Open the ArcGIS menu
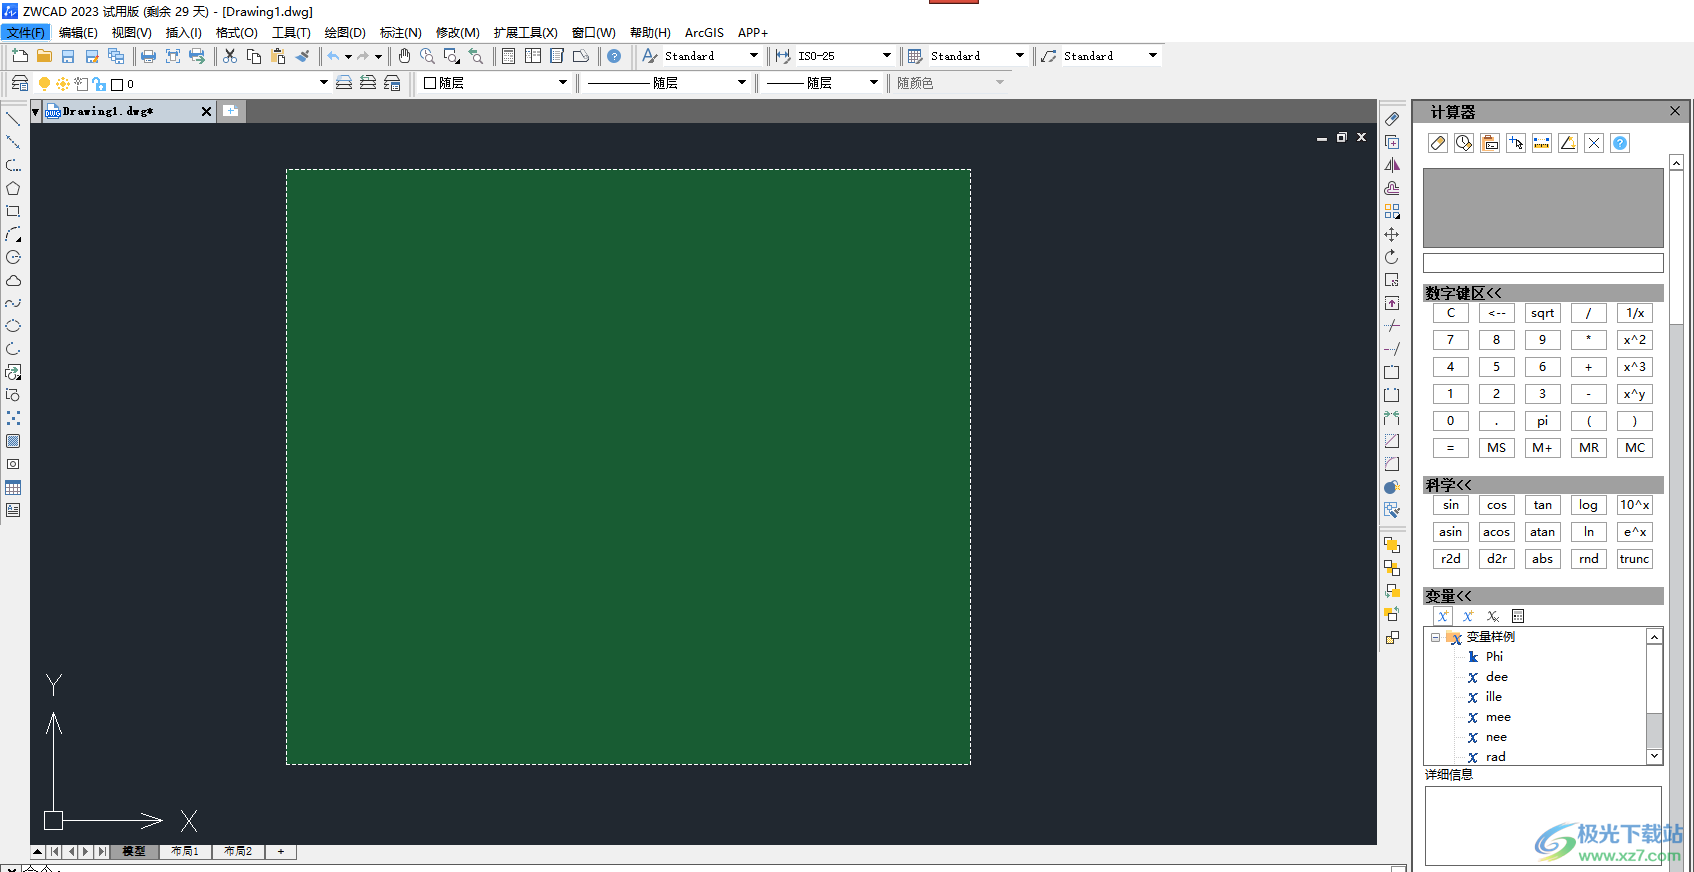This screenshot has width=1694, height=872. click(704, 33)
